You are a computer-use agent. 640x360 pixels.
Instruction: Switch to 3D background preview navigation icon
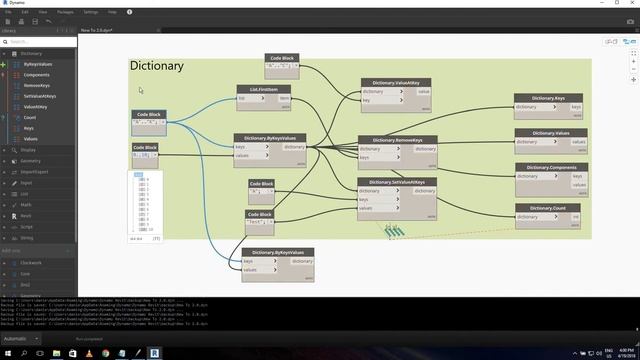pyautogui.click(x=611, y=42)
